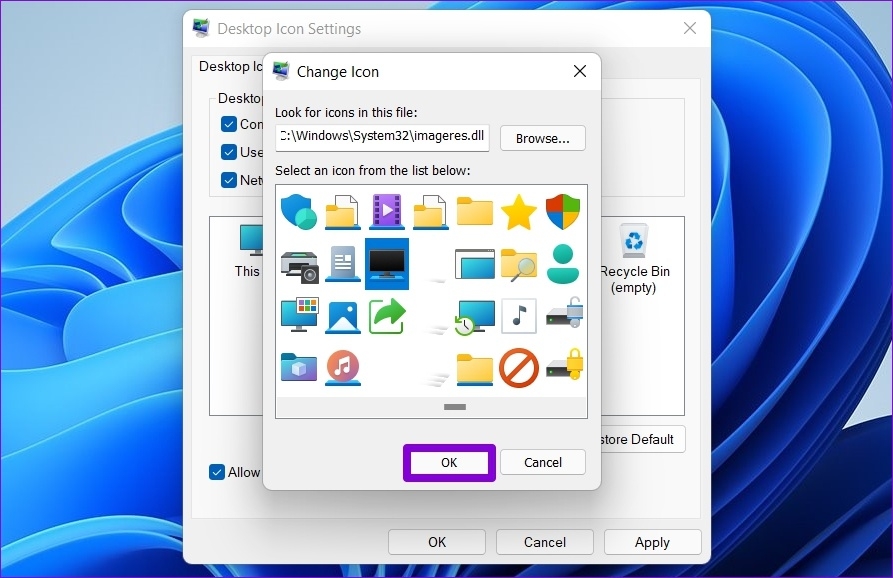This screenshot has height=578, width=893.
Task: Select the blue security shield icon
Action: point(298,212)
